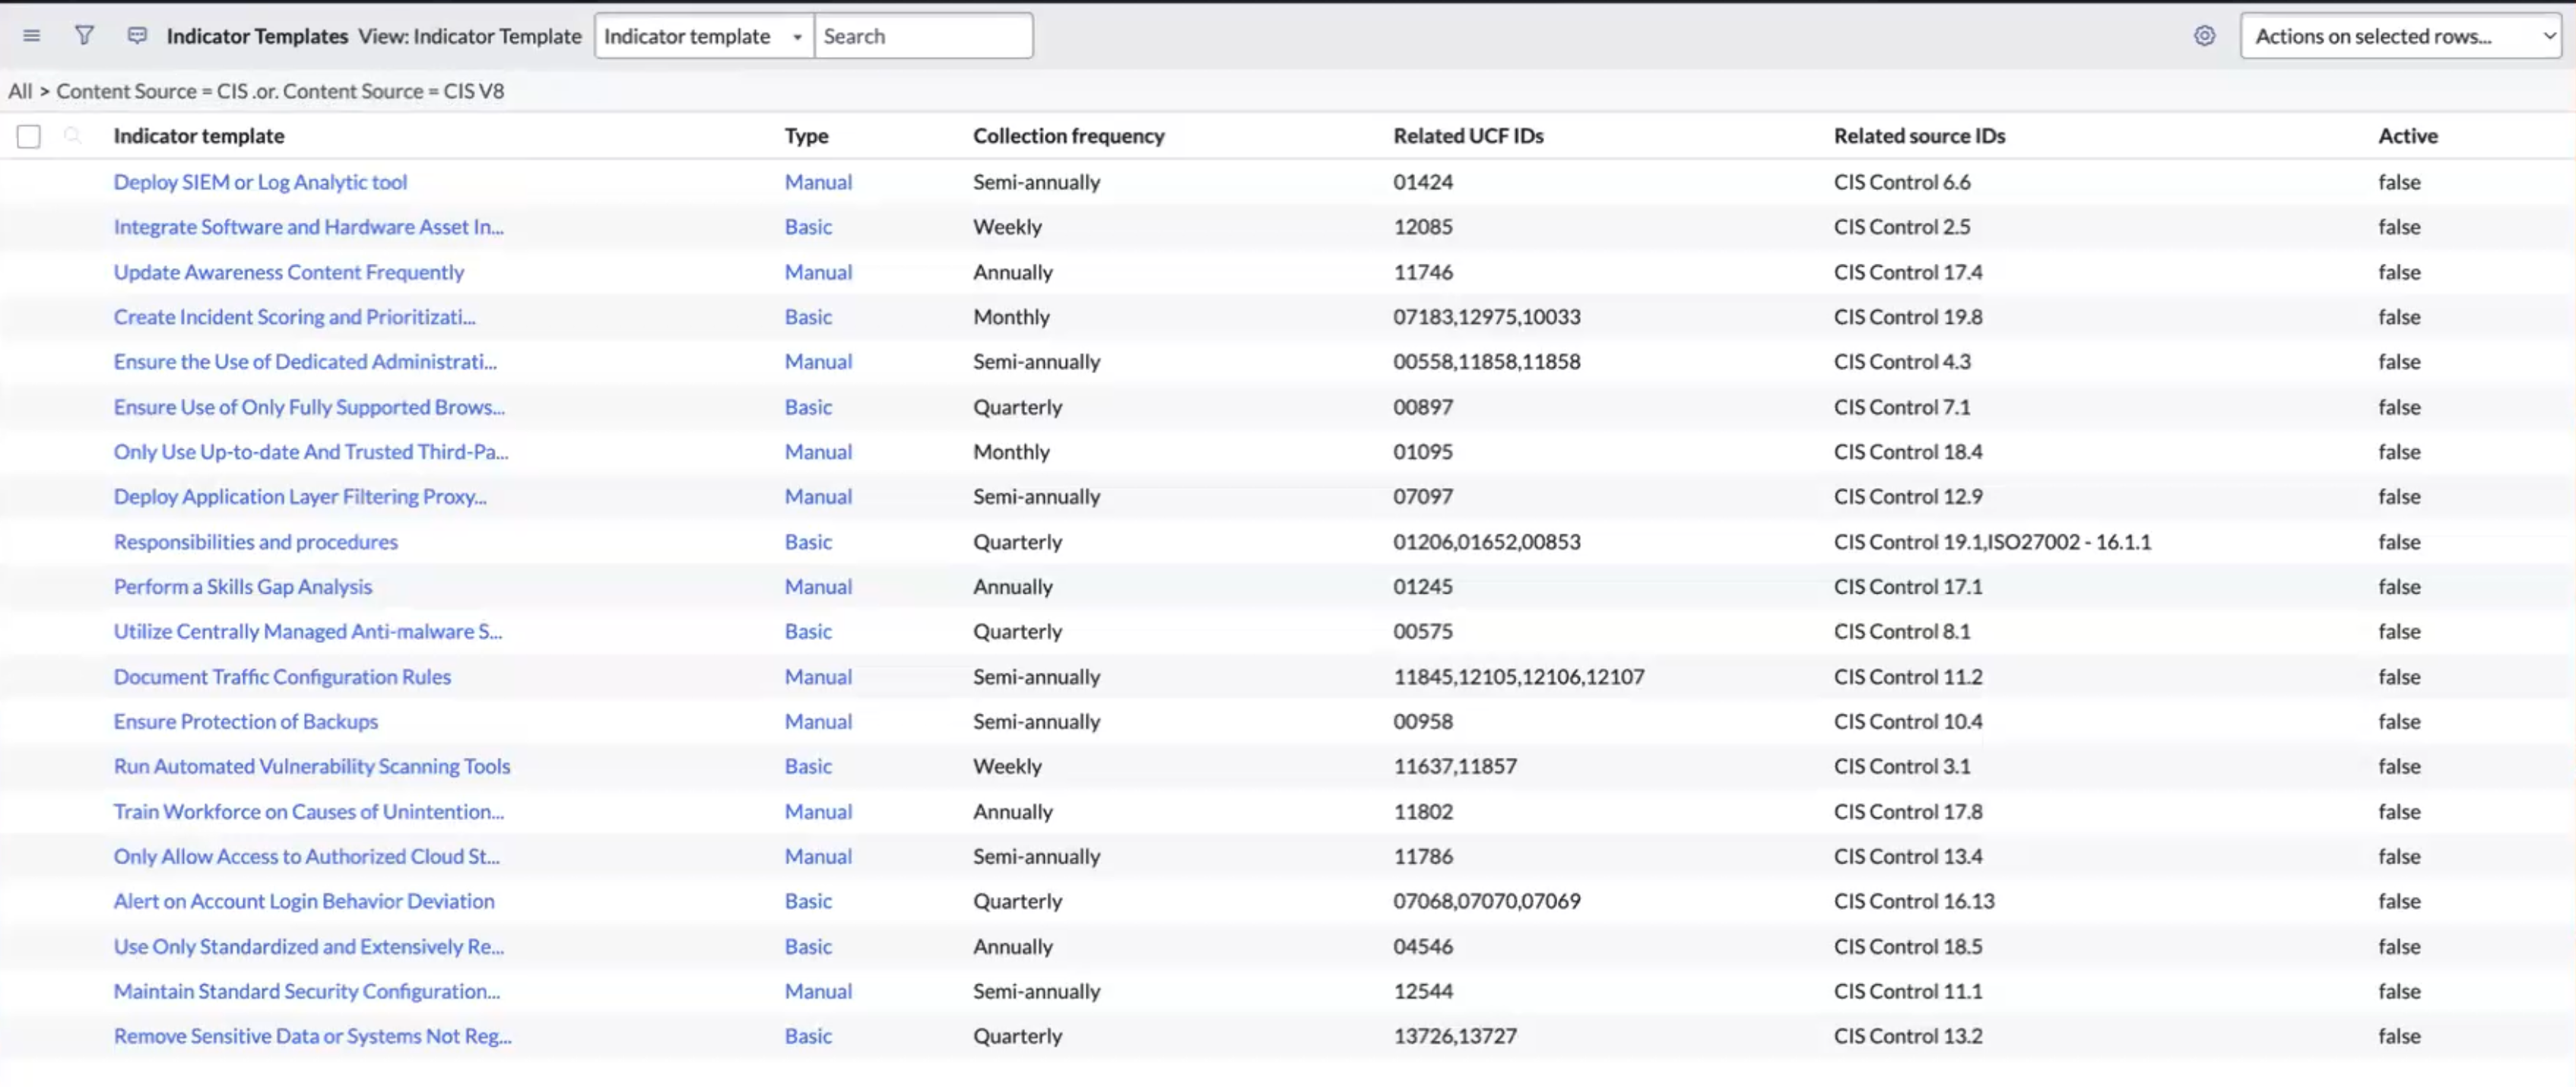Sort by Collection frequency column header
This screenshot has height=1087, width=2576.
1068,136
